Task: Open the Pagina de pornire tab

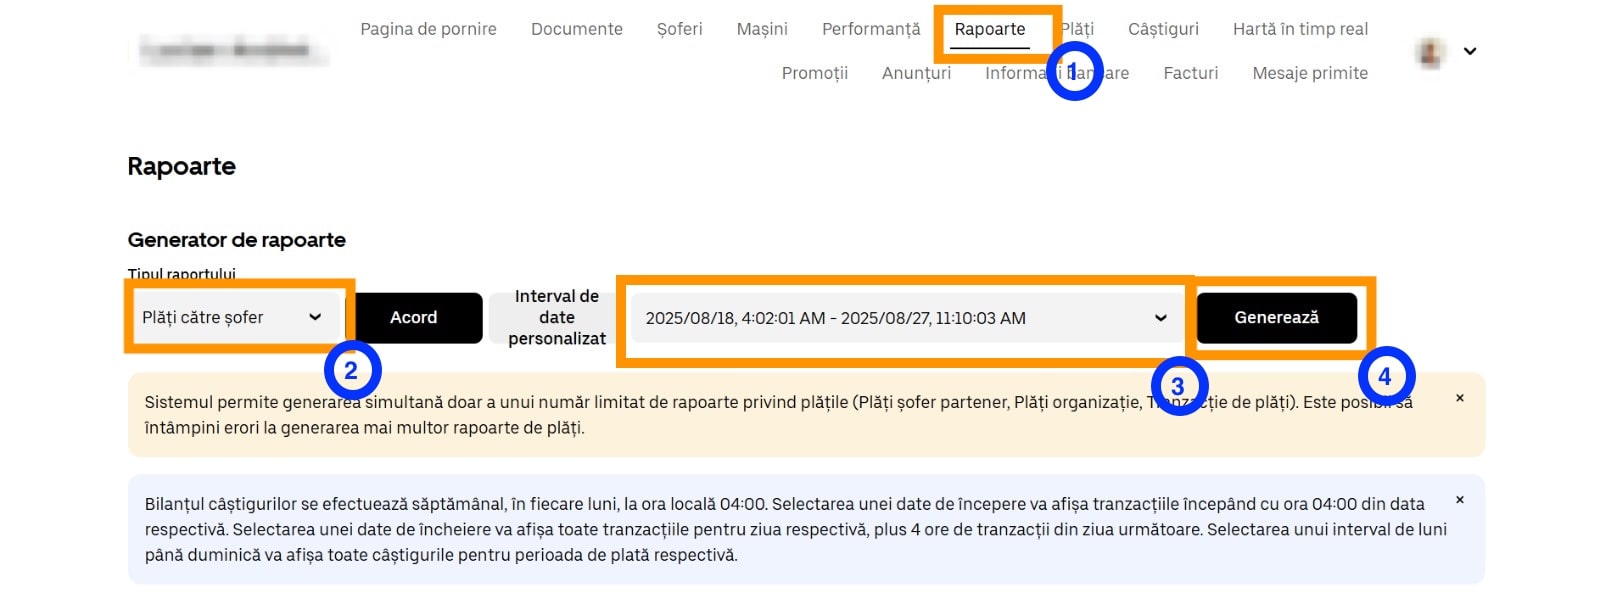Action: click(428, 29)
